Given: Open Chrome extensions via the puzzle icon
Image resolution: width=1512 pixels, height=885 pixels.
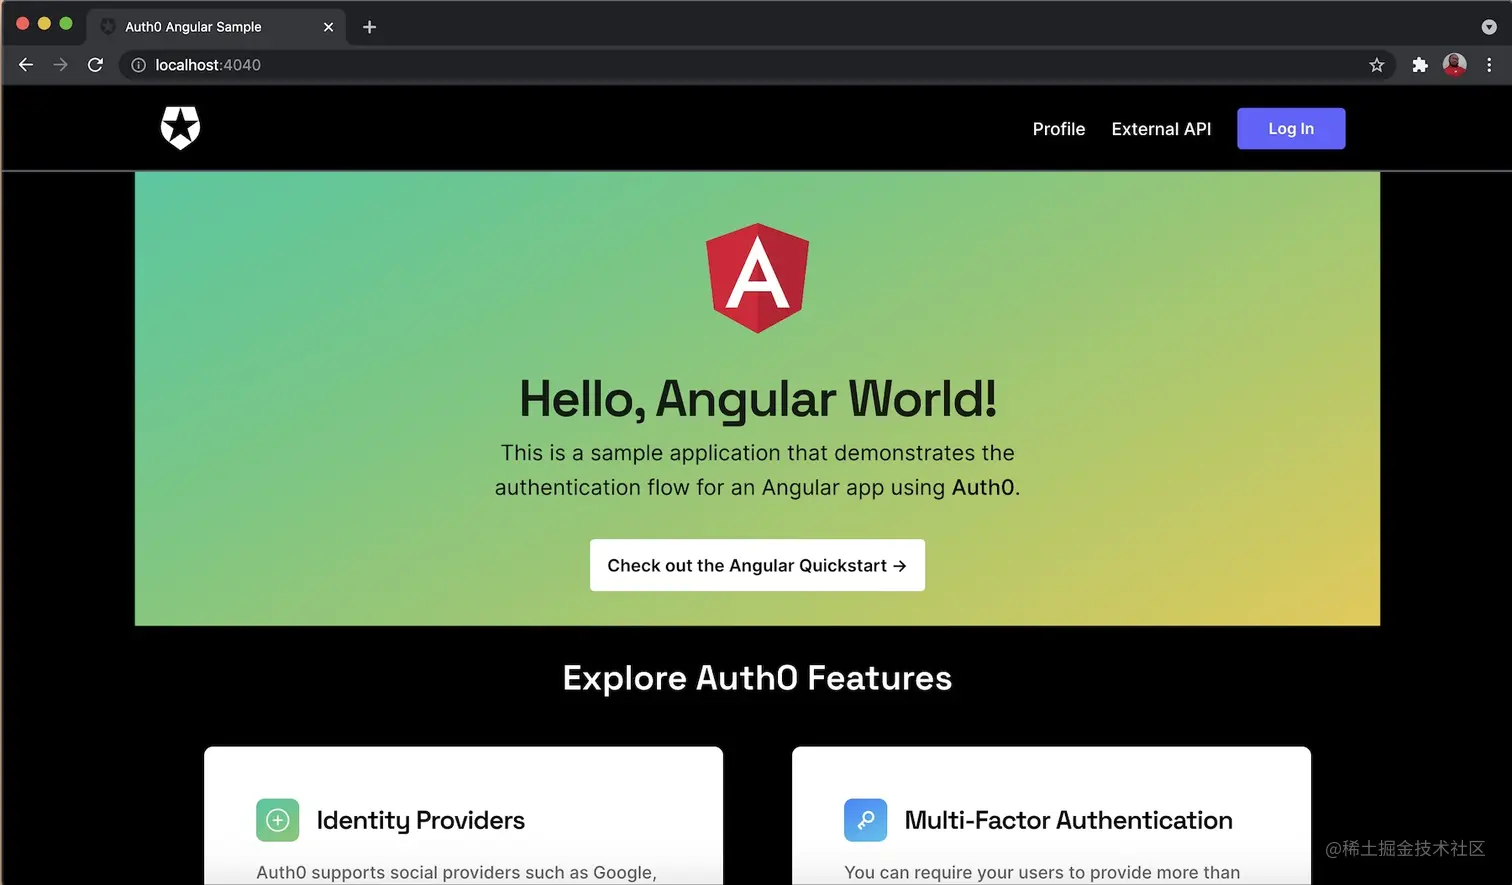Looking at the screenshot, I should pyautogui.click(x=1419, y=64).
